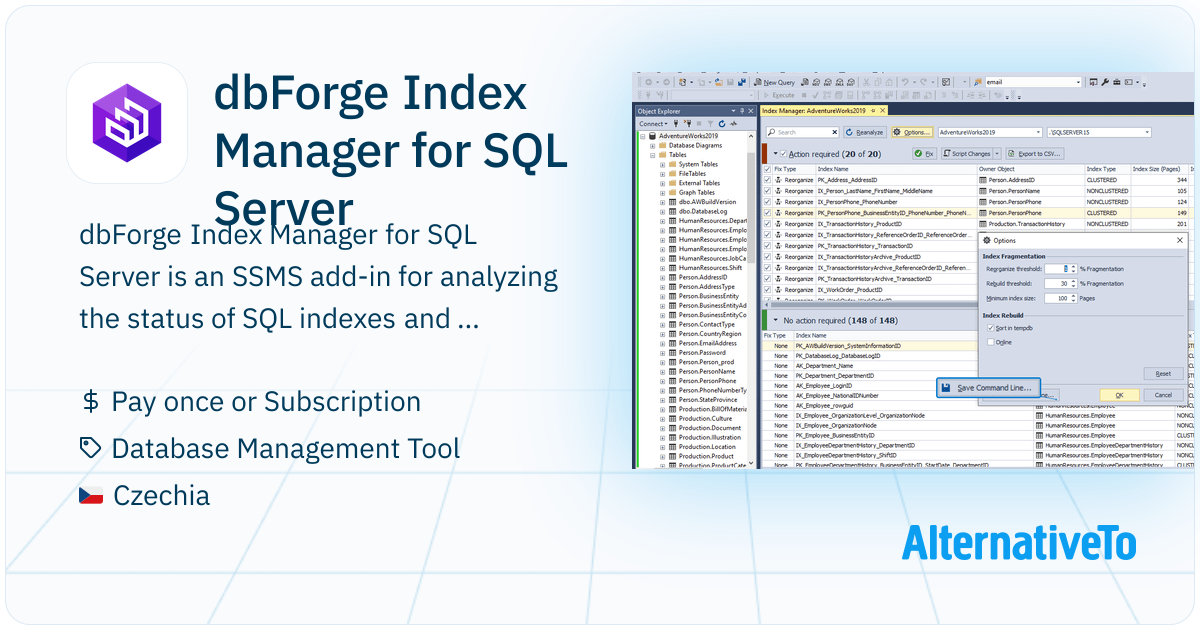The image size is (1200, 630).
Task: Open the Connect dropdown in Object Explorer
Action: tap(653, 124)
